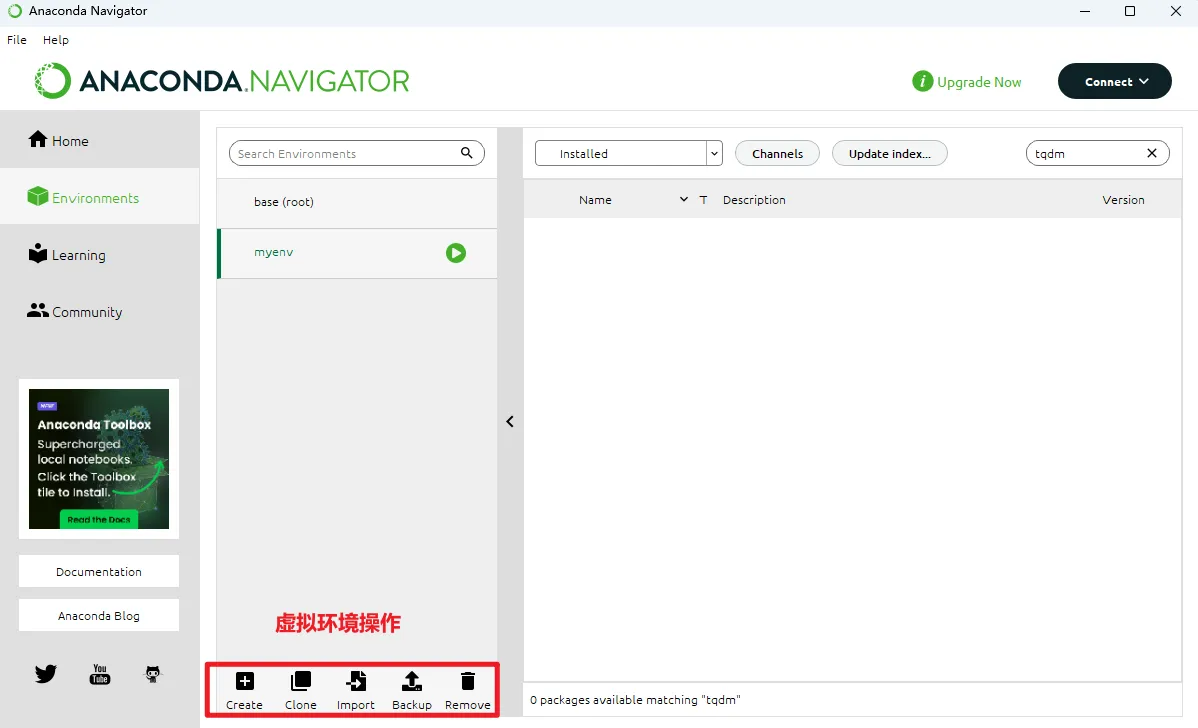This screenshot has height=728, width=1198.
Task: Open the Anaconda Blog button
Action: click(99, 615)
